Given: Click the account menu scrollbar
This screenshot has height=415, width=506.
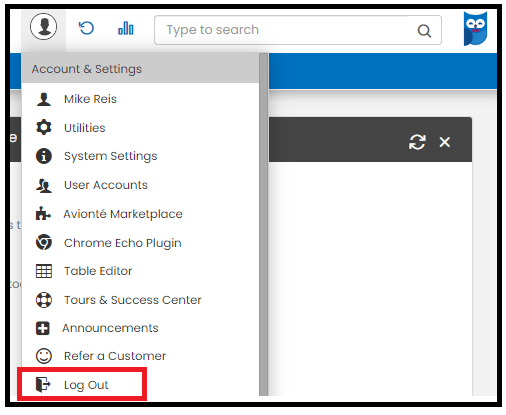Looking at the screenshot, I should [264, 224].
